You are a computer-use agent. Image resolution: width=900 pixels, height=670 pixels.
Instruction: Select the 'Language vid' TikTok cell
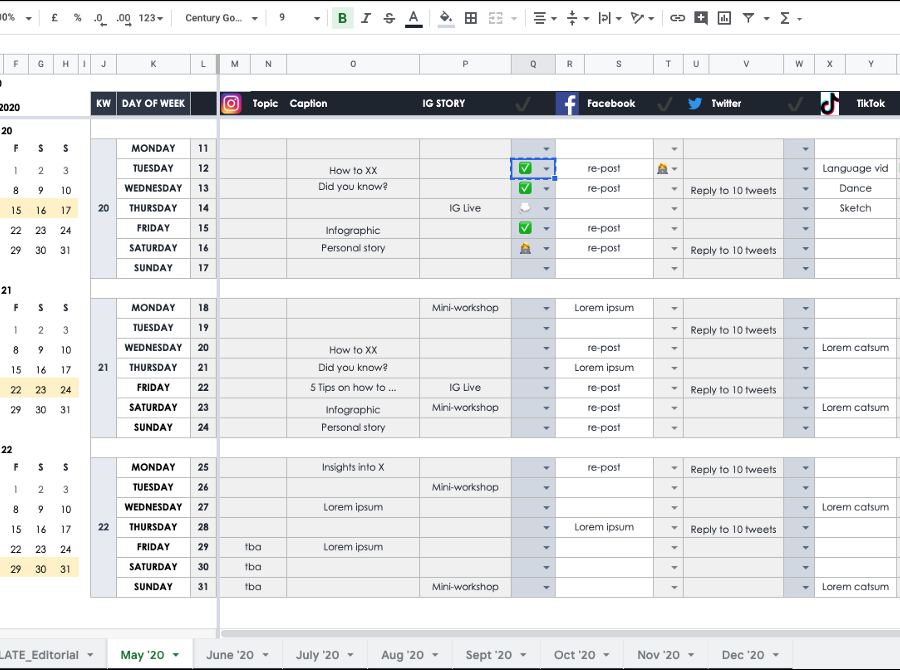click(x=855, y=168)
